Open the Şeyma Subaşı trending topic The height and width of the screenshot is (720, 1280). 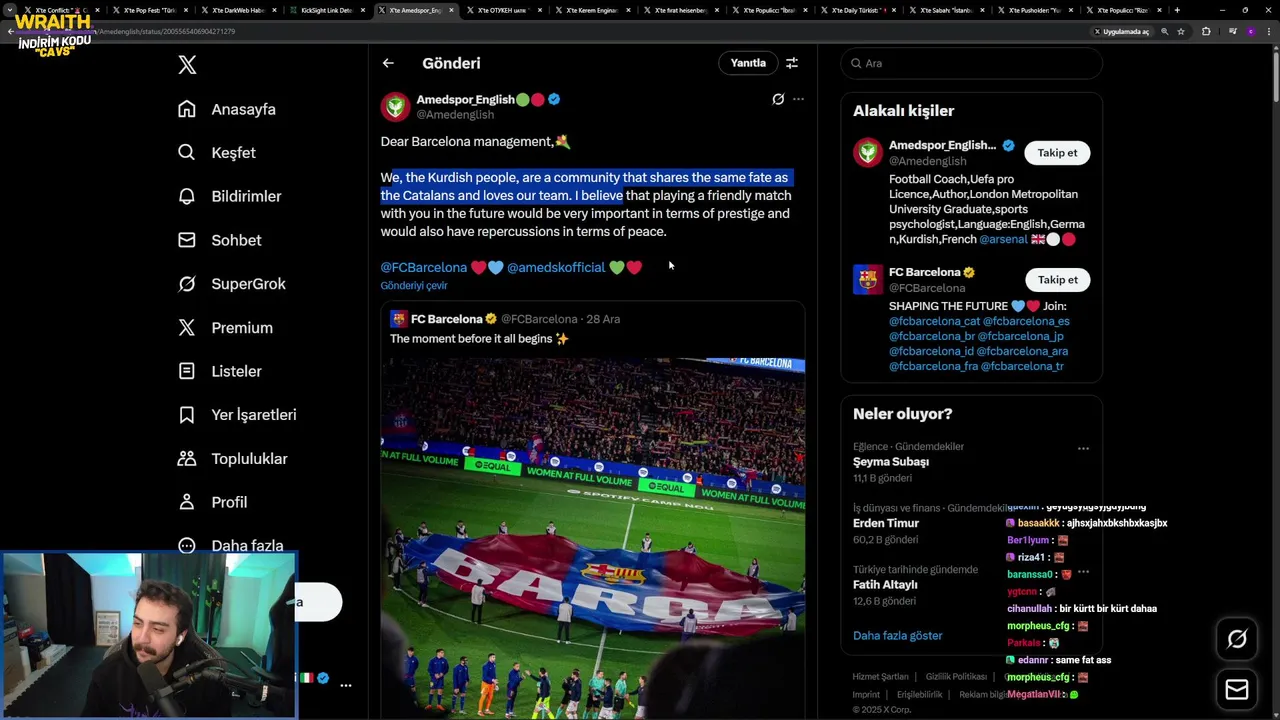891,462
